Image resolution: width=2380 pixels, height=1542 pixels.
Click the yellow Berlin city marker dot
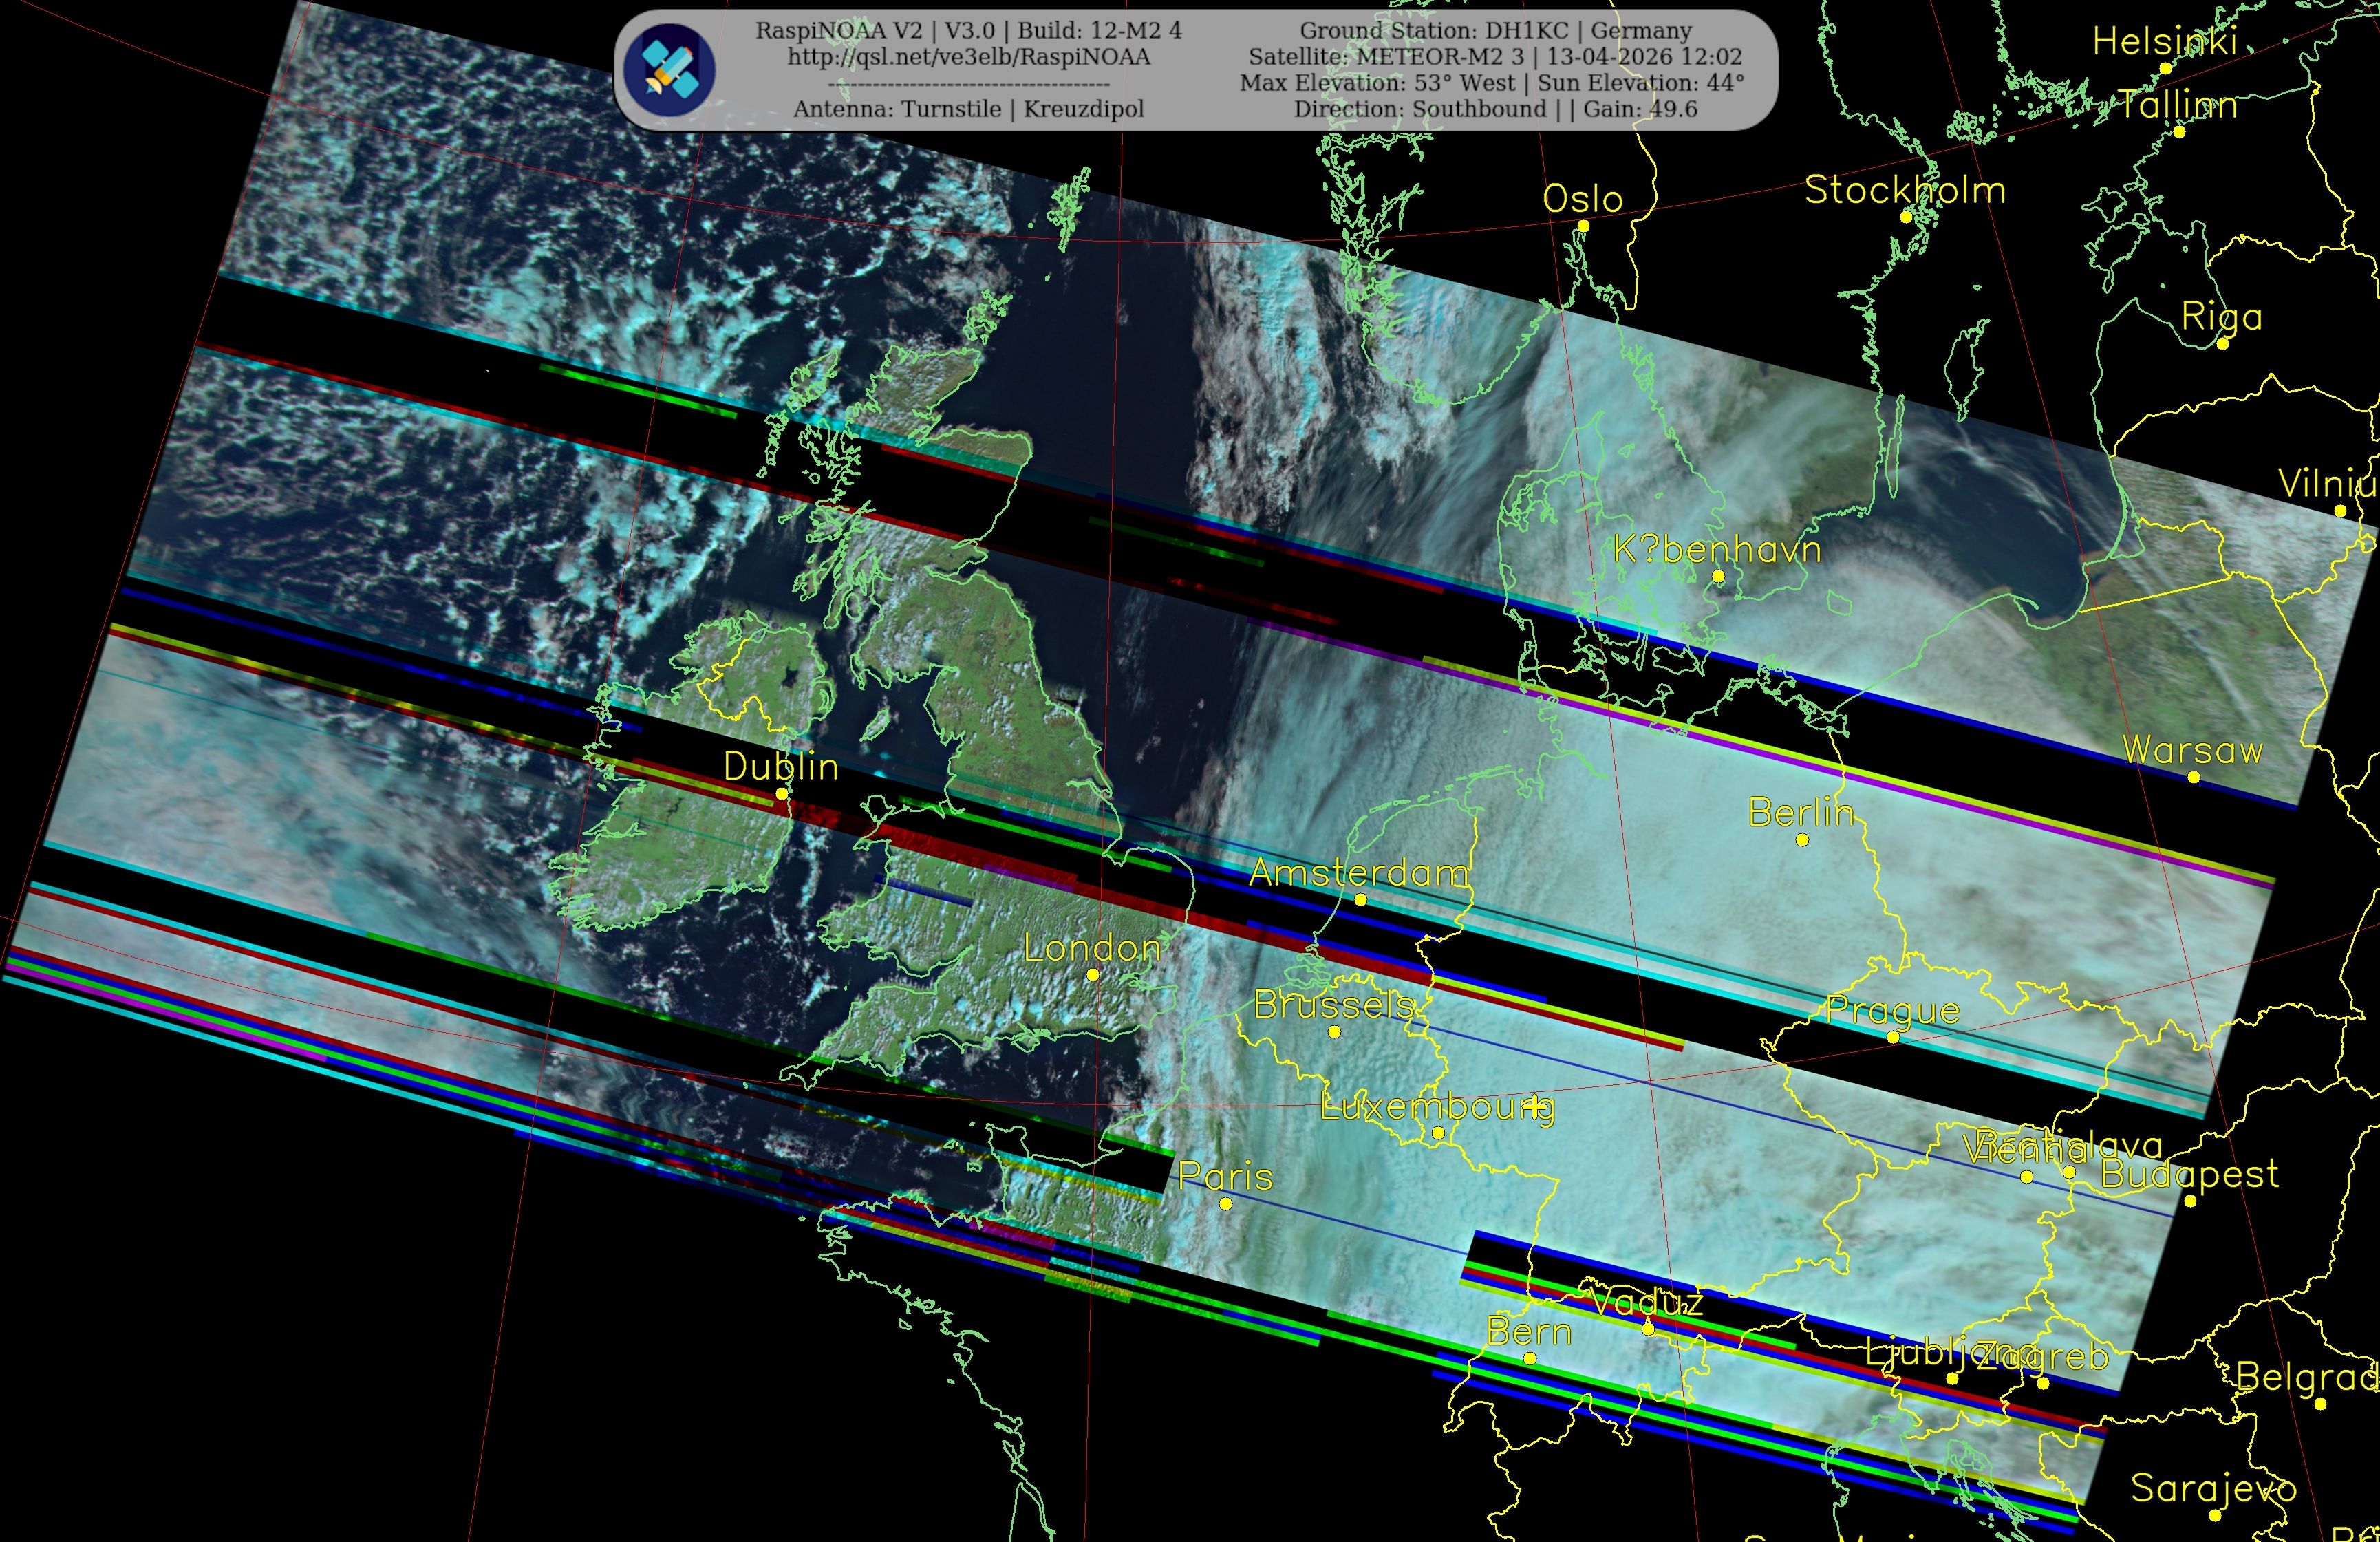(x=1802, y=840)
